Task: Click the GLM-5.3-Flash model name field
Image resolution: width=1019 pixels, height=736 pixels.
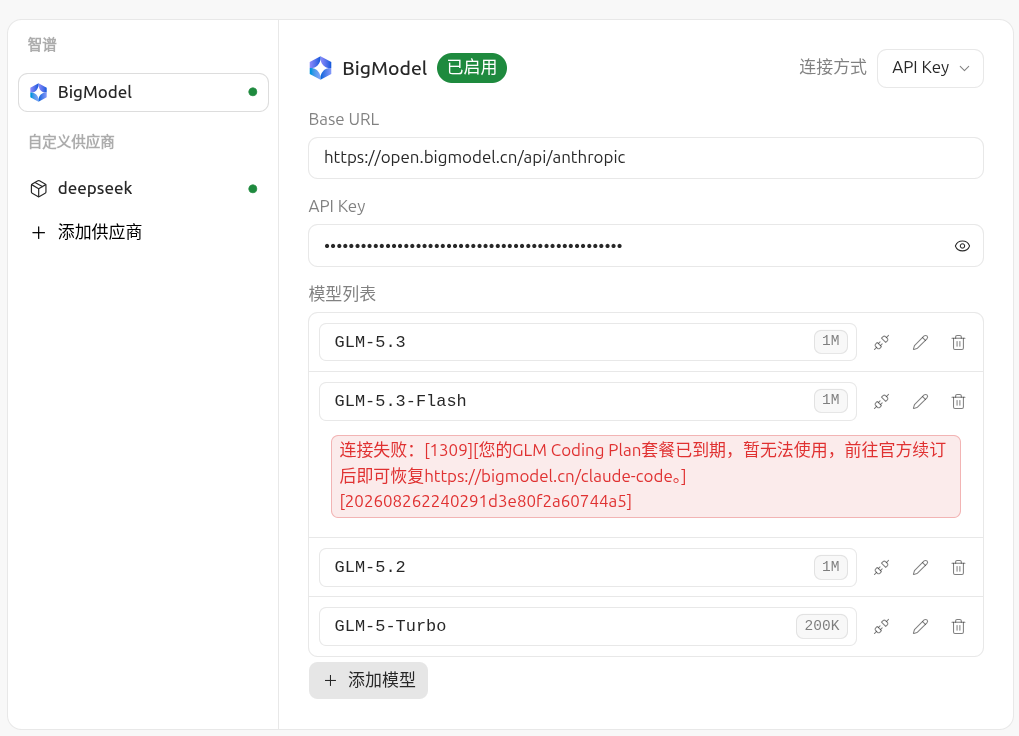Action: (588, 401)
